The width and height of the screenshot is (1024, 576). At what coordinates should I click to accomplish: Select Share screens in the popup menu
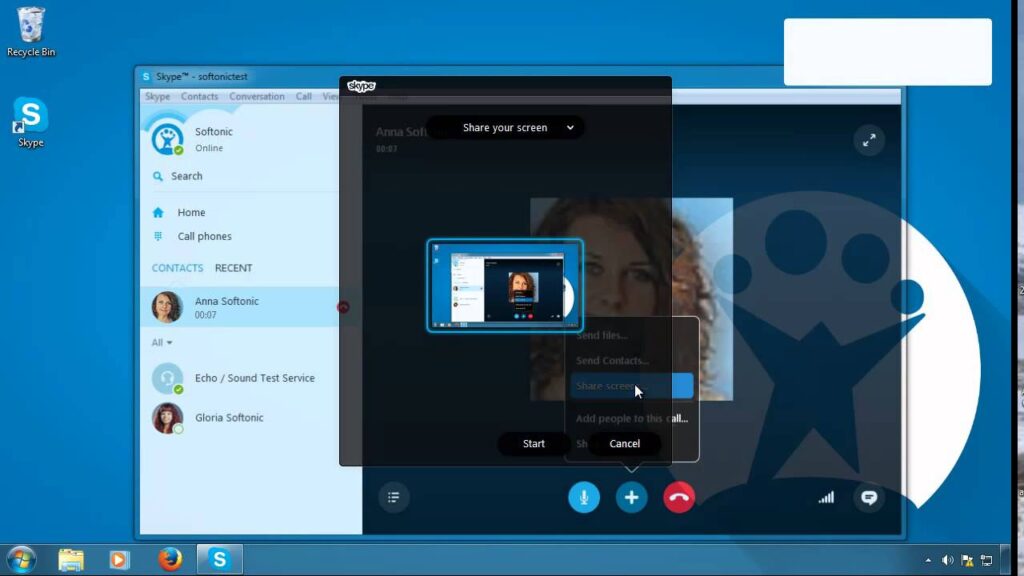point(632,386)
